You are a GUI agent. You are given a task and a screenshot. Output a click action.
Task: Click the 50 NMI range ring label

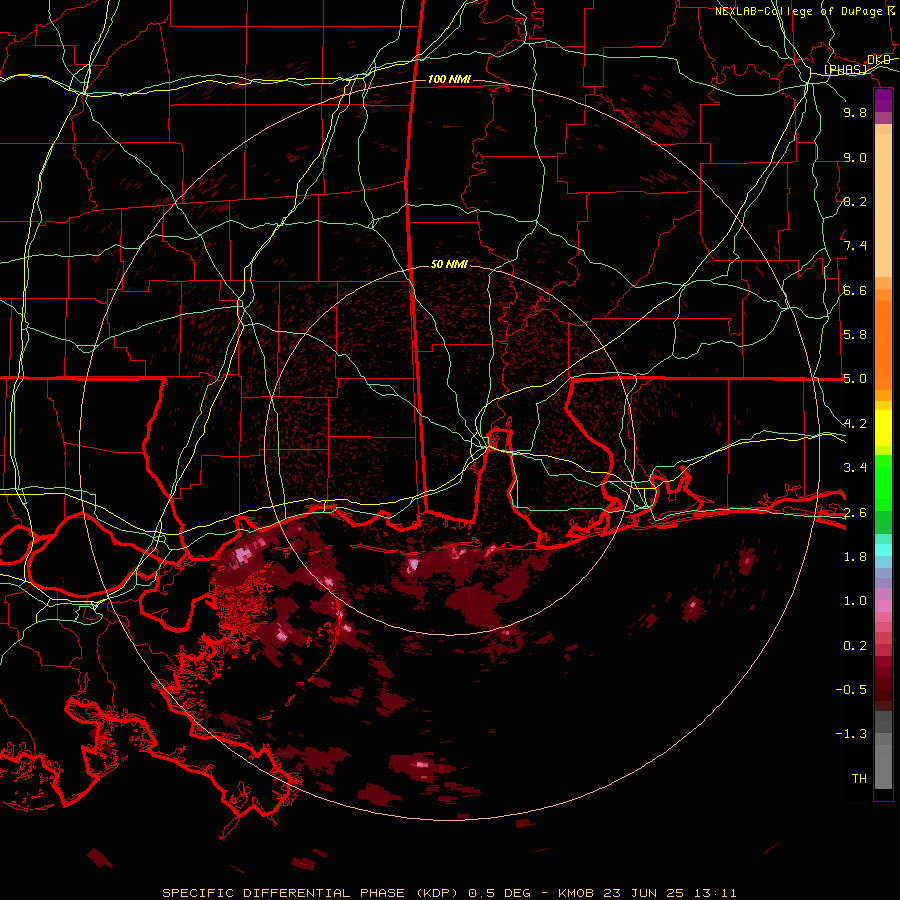[449, 264]
